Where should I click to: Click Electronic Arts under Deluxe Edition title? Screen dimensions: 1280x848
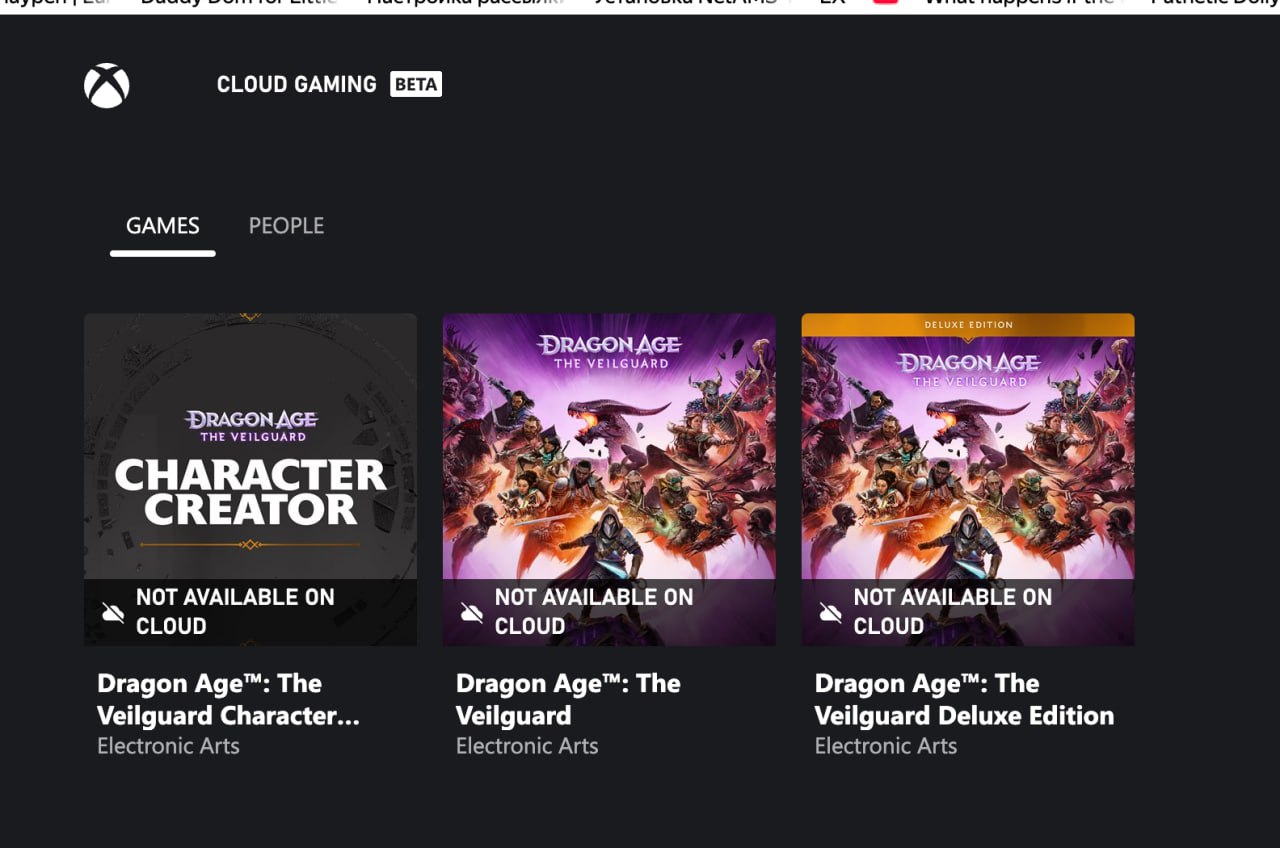coord(886,746)
